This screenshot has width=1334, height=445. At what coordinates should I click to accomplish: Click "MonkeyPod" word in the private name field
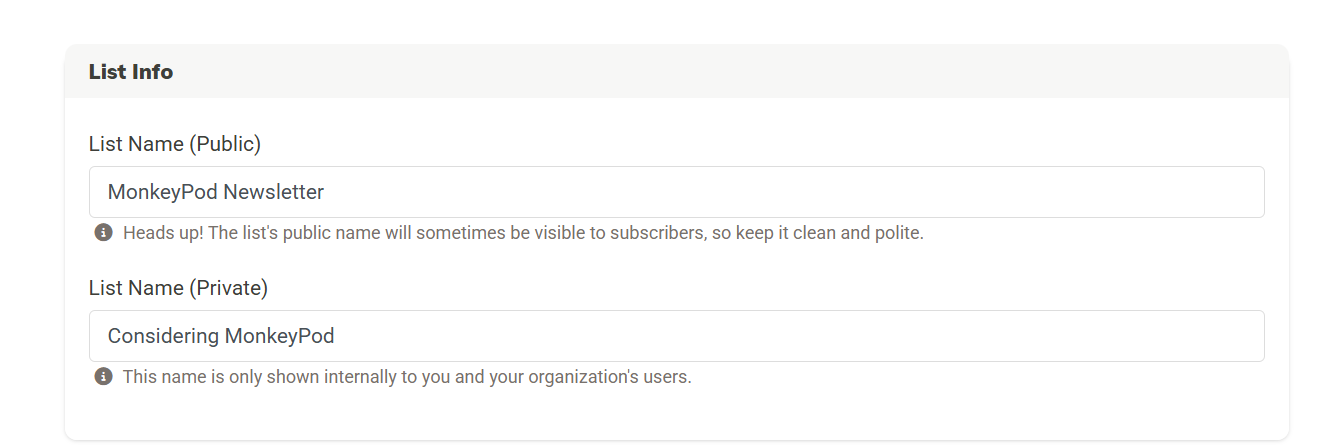point(279,336)
